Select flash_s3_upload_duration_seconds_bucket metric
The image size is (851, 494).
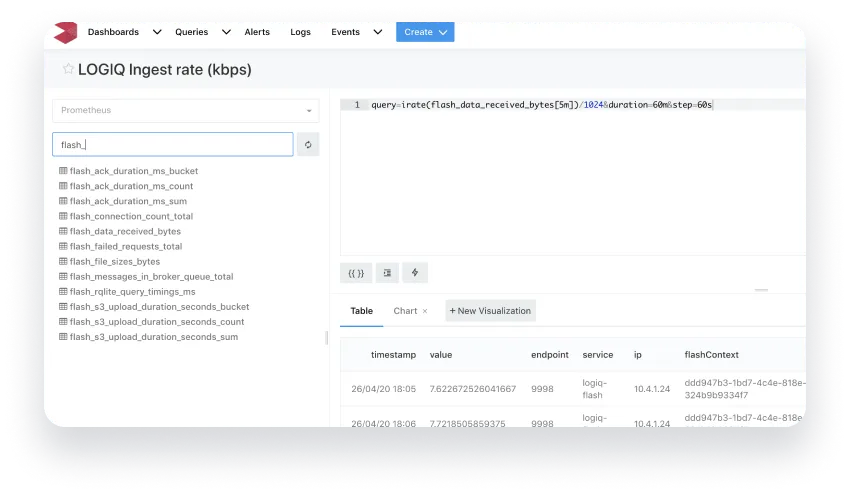160,307
